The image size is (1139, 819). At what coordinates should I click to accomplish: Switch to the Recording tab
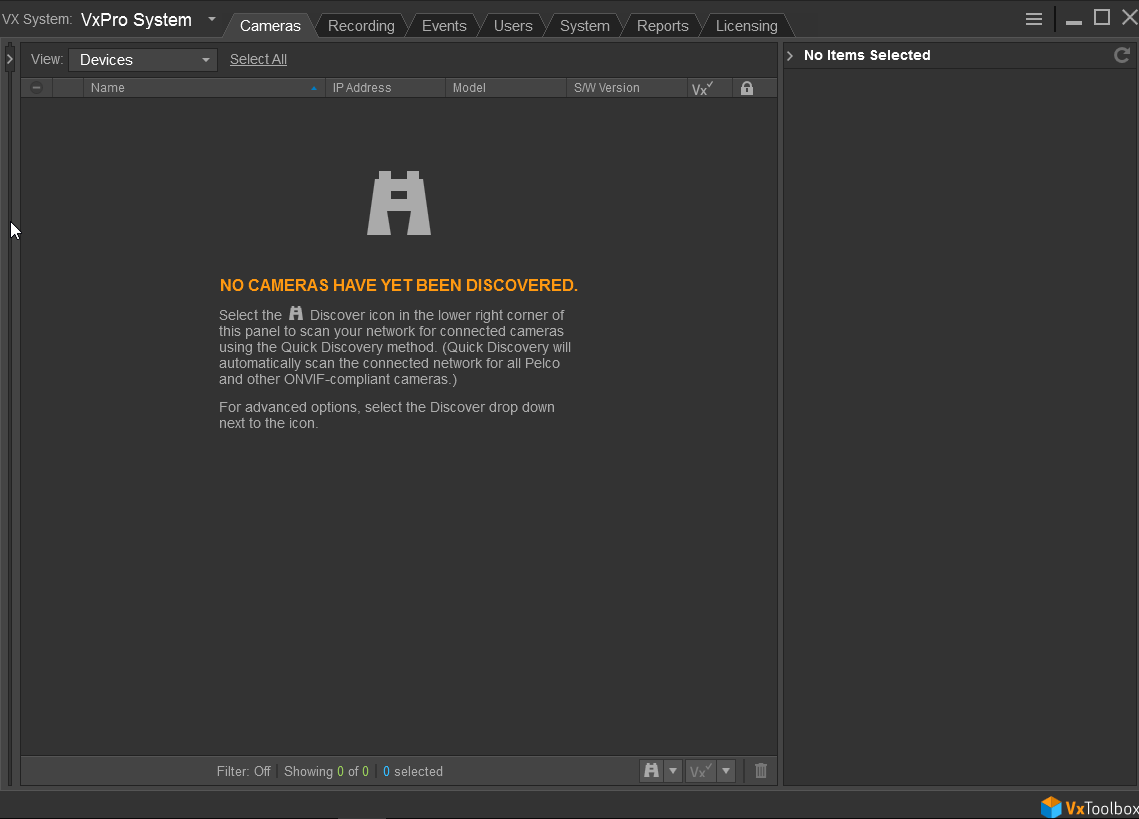[361, 26]
